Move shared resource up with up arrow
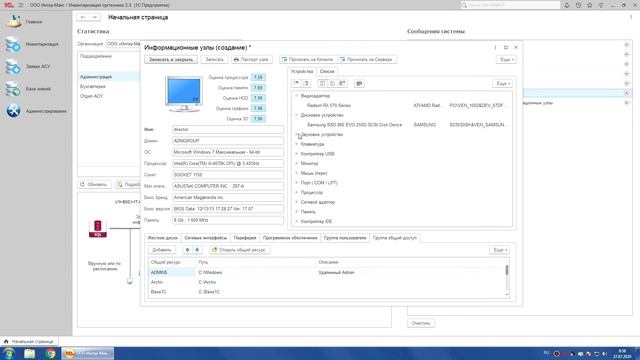The height and width of the screenshot is (360, 640). tap(187, 250)
